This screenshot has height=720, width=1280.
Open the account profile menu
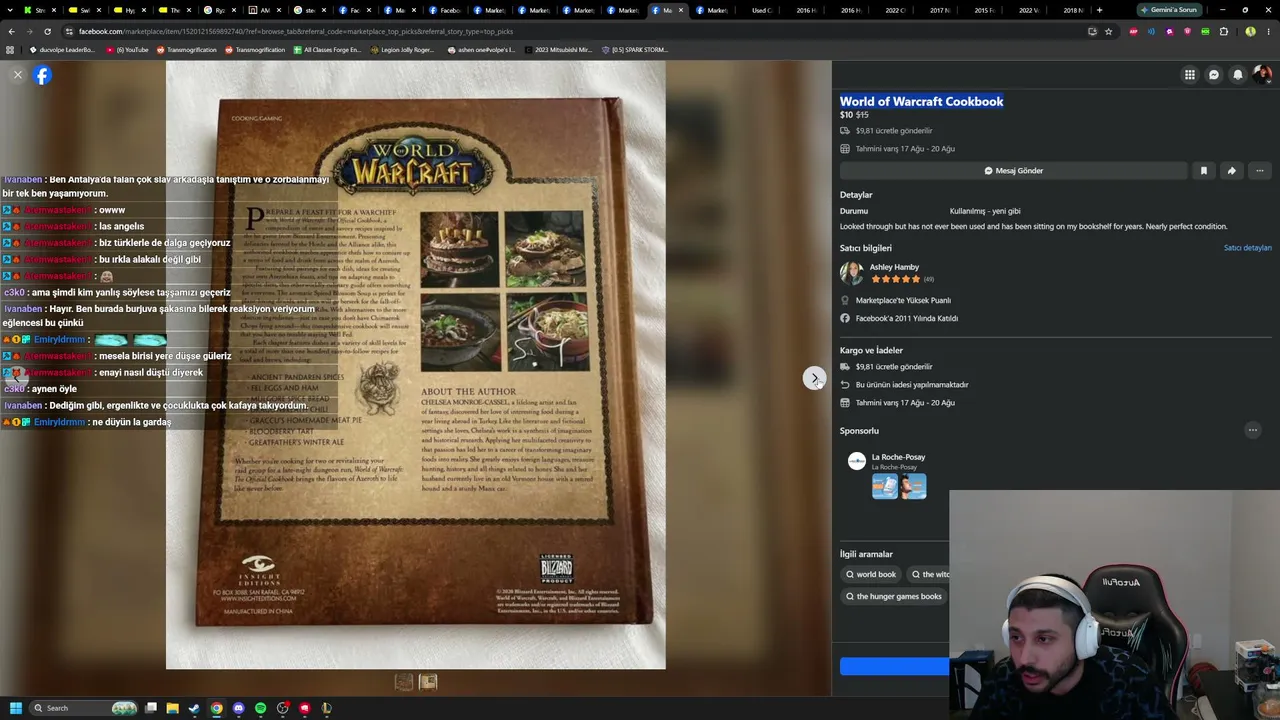coord(1262,74)
